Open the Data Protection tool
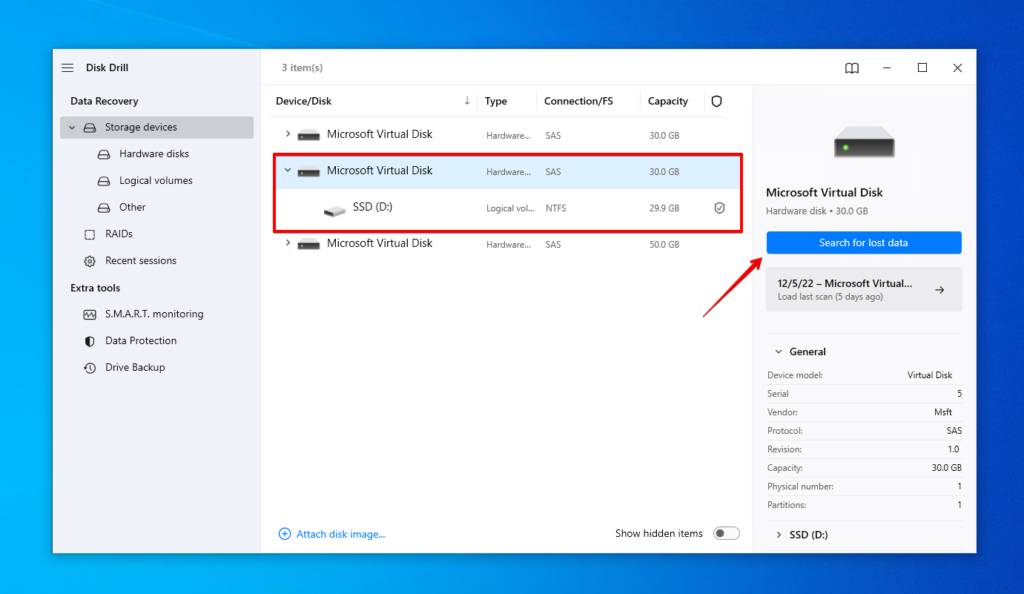This screenshot has width=1024, height=594. [141, 340]
